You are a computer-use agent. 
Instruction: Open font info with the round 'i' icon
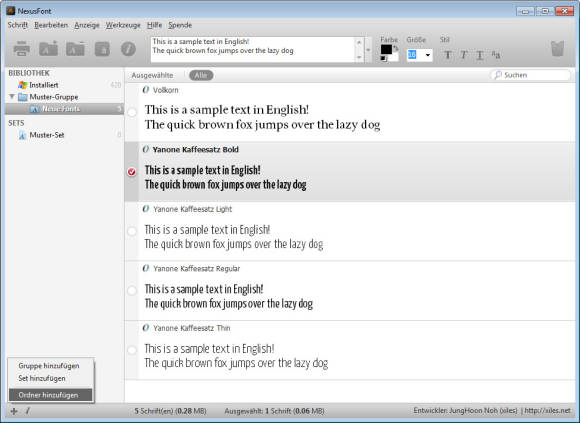coord(128,49)
